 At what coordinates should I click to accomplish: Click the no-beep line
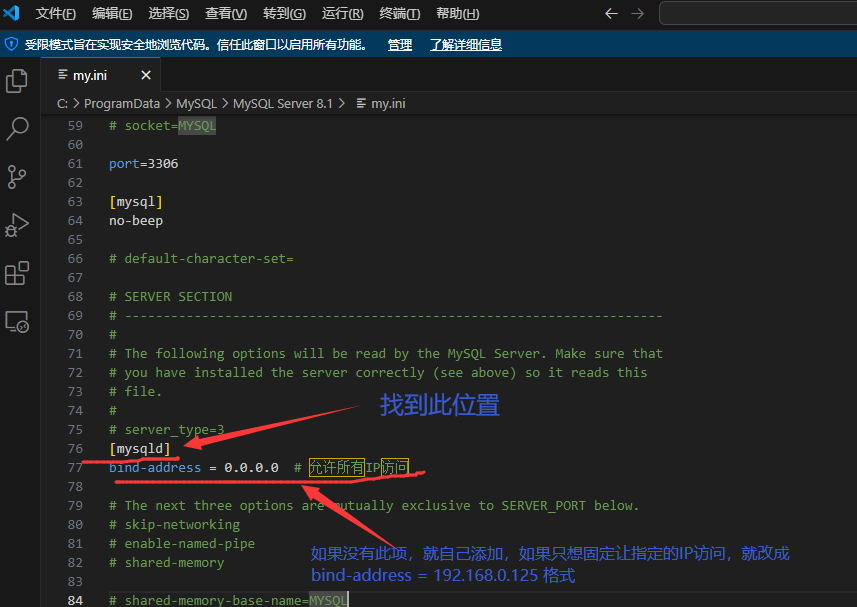136,221
